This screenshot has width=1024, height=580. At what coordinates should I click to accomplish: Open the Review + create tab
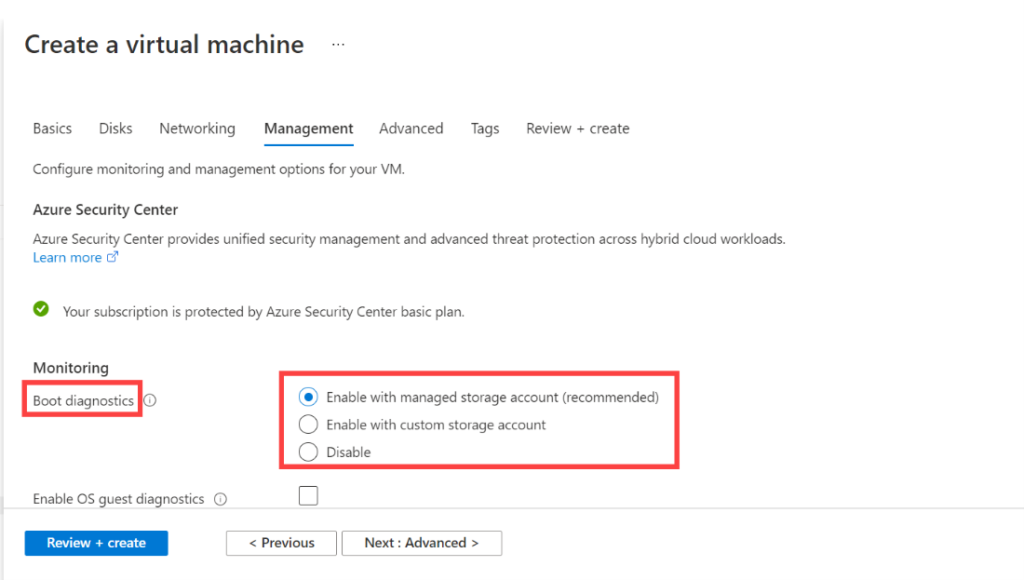578,129
